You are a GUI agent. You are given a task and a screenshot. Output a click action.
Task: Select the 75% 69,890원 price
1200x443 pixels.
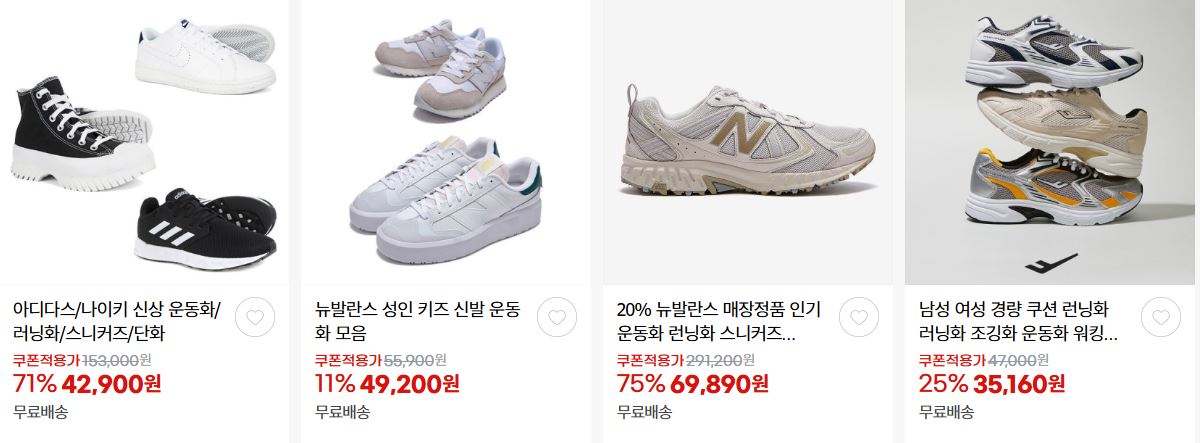point(693,383)
